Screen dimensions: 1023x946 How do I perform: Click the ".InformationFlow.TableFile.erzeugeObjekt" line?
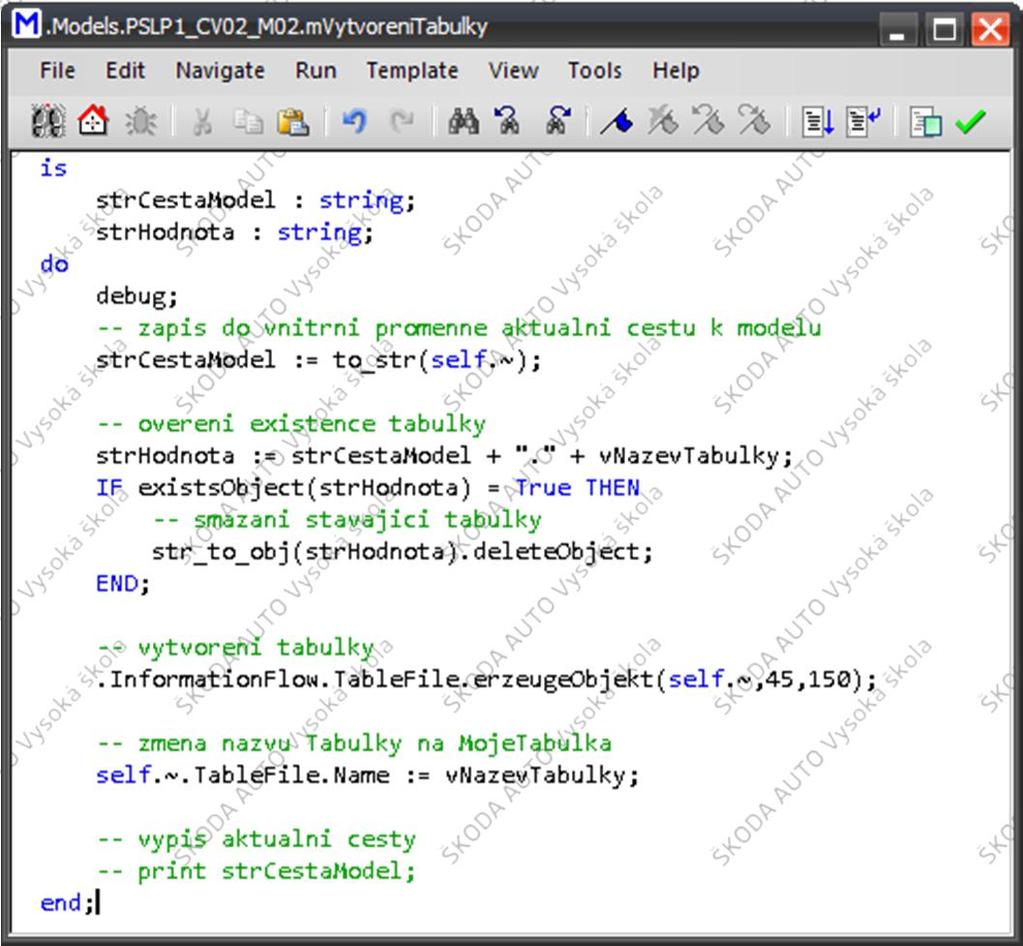pos(487,679)
